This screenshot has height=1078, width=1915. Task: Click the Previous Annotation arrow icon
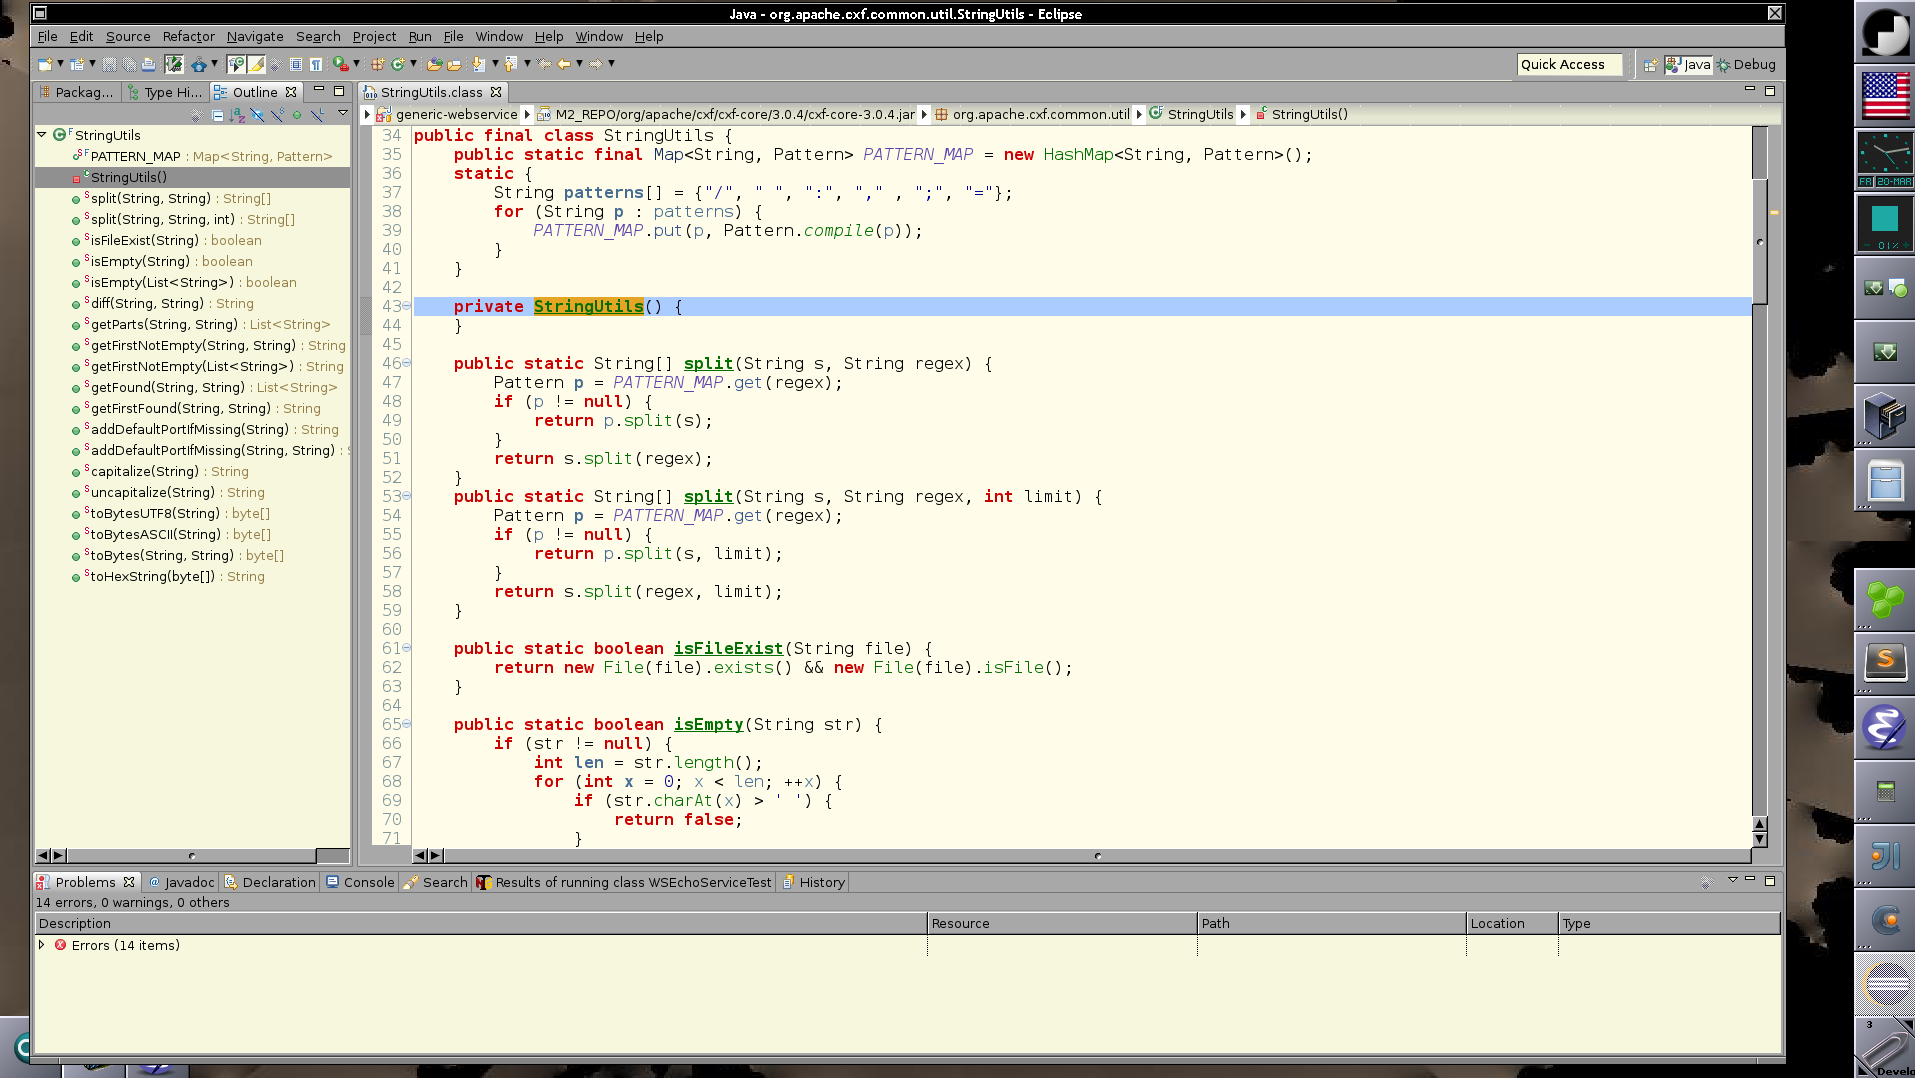[509, 64]
